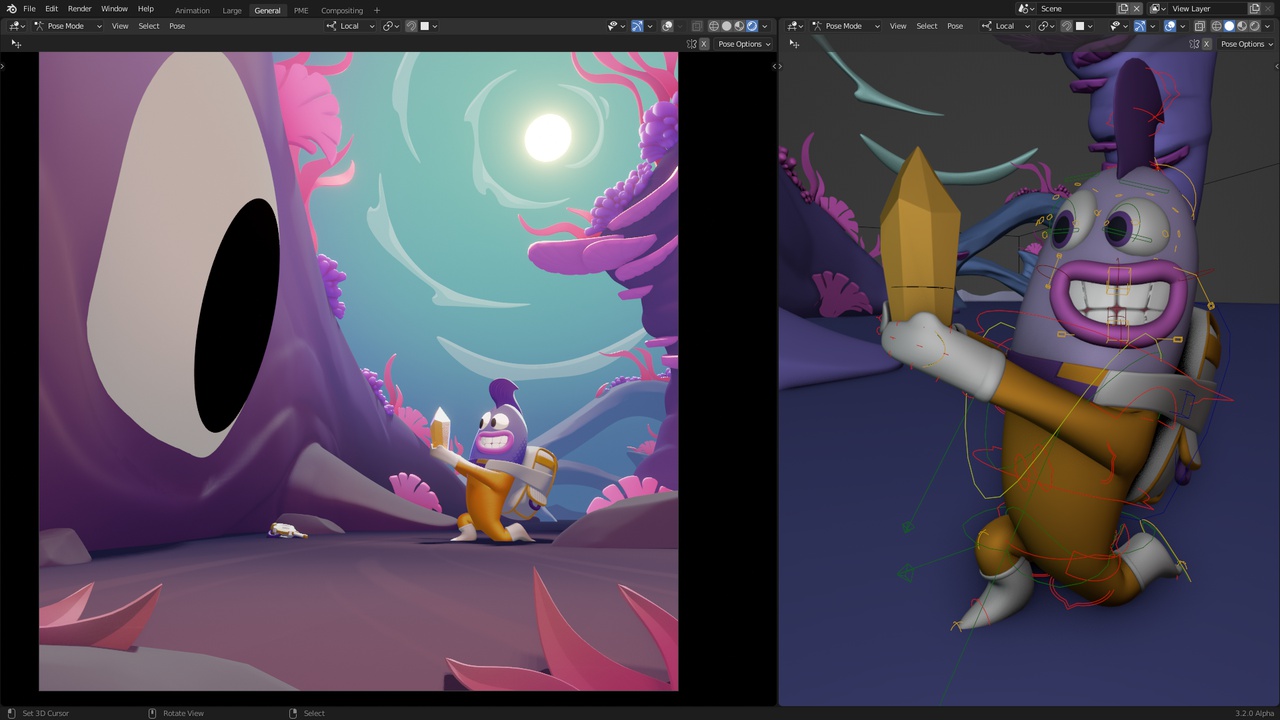Click the white pivot square in left header
The height and width of the screenshot is (720, 1280).
(425, 26)
